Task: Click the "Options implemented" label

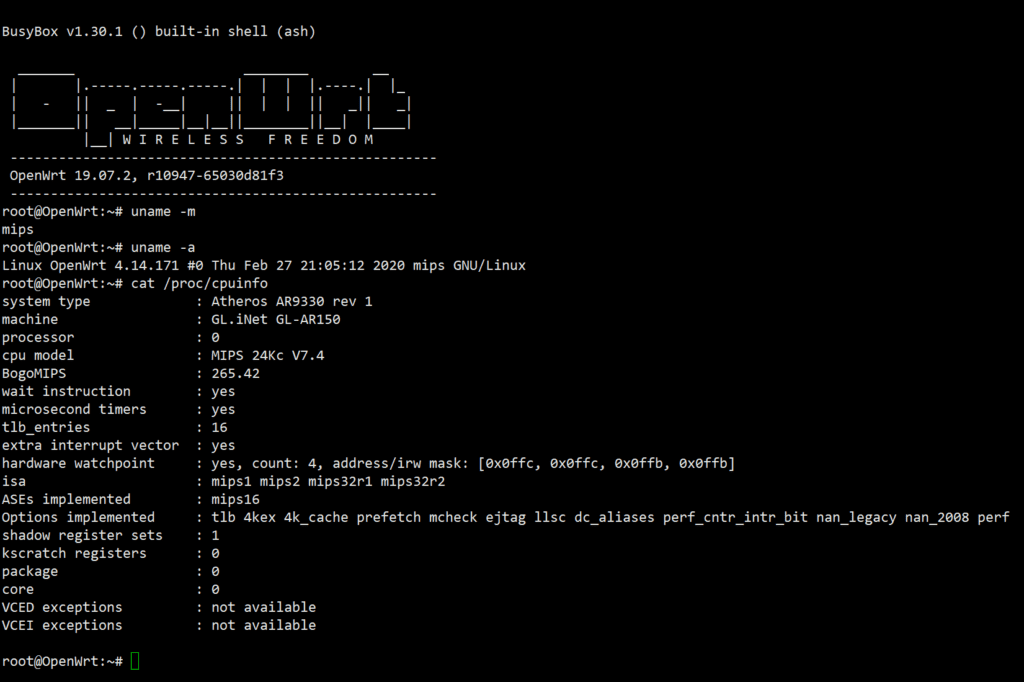Action: tap(78, 517)
